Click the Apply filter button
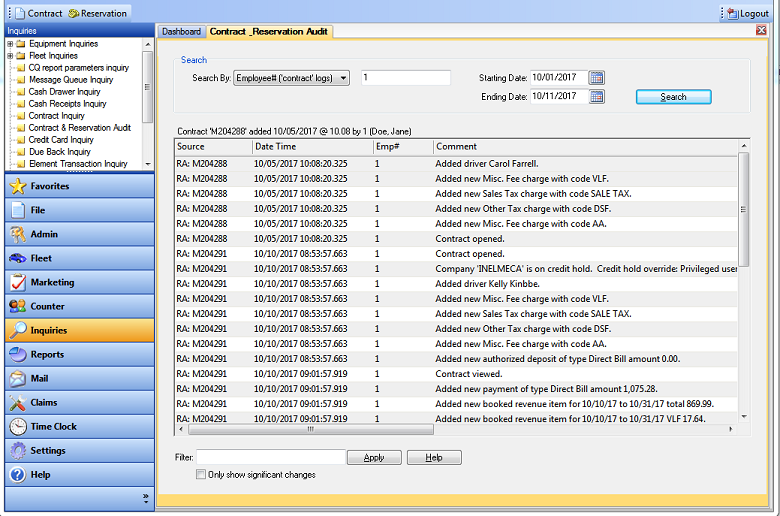 pyautogui.click(x=374, y=457)
